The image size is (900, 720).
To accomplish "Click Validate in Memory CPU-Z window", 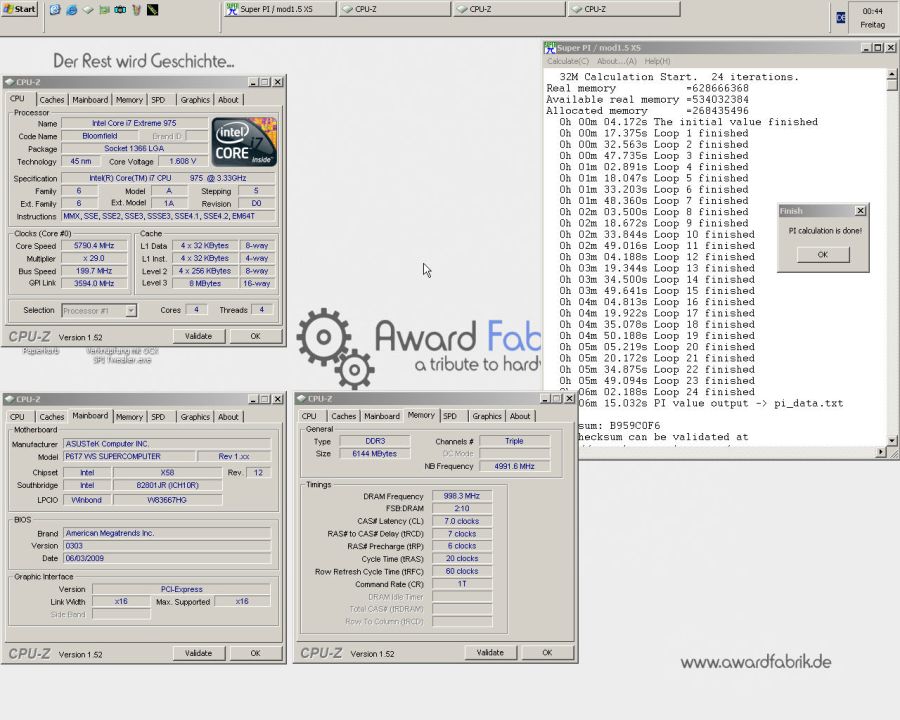I will pyautogui.click(x=490, y=653).
